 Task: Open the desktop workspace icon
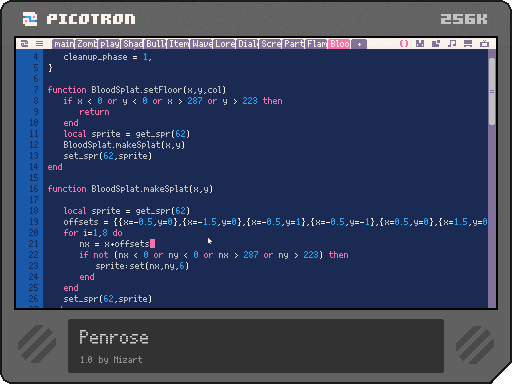click(468, 44)
